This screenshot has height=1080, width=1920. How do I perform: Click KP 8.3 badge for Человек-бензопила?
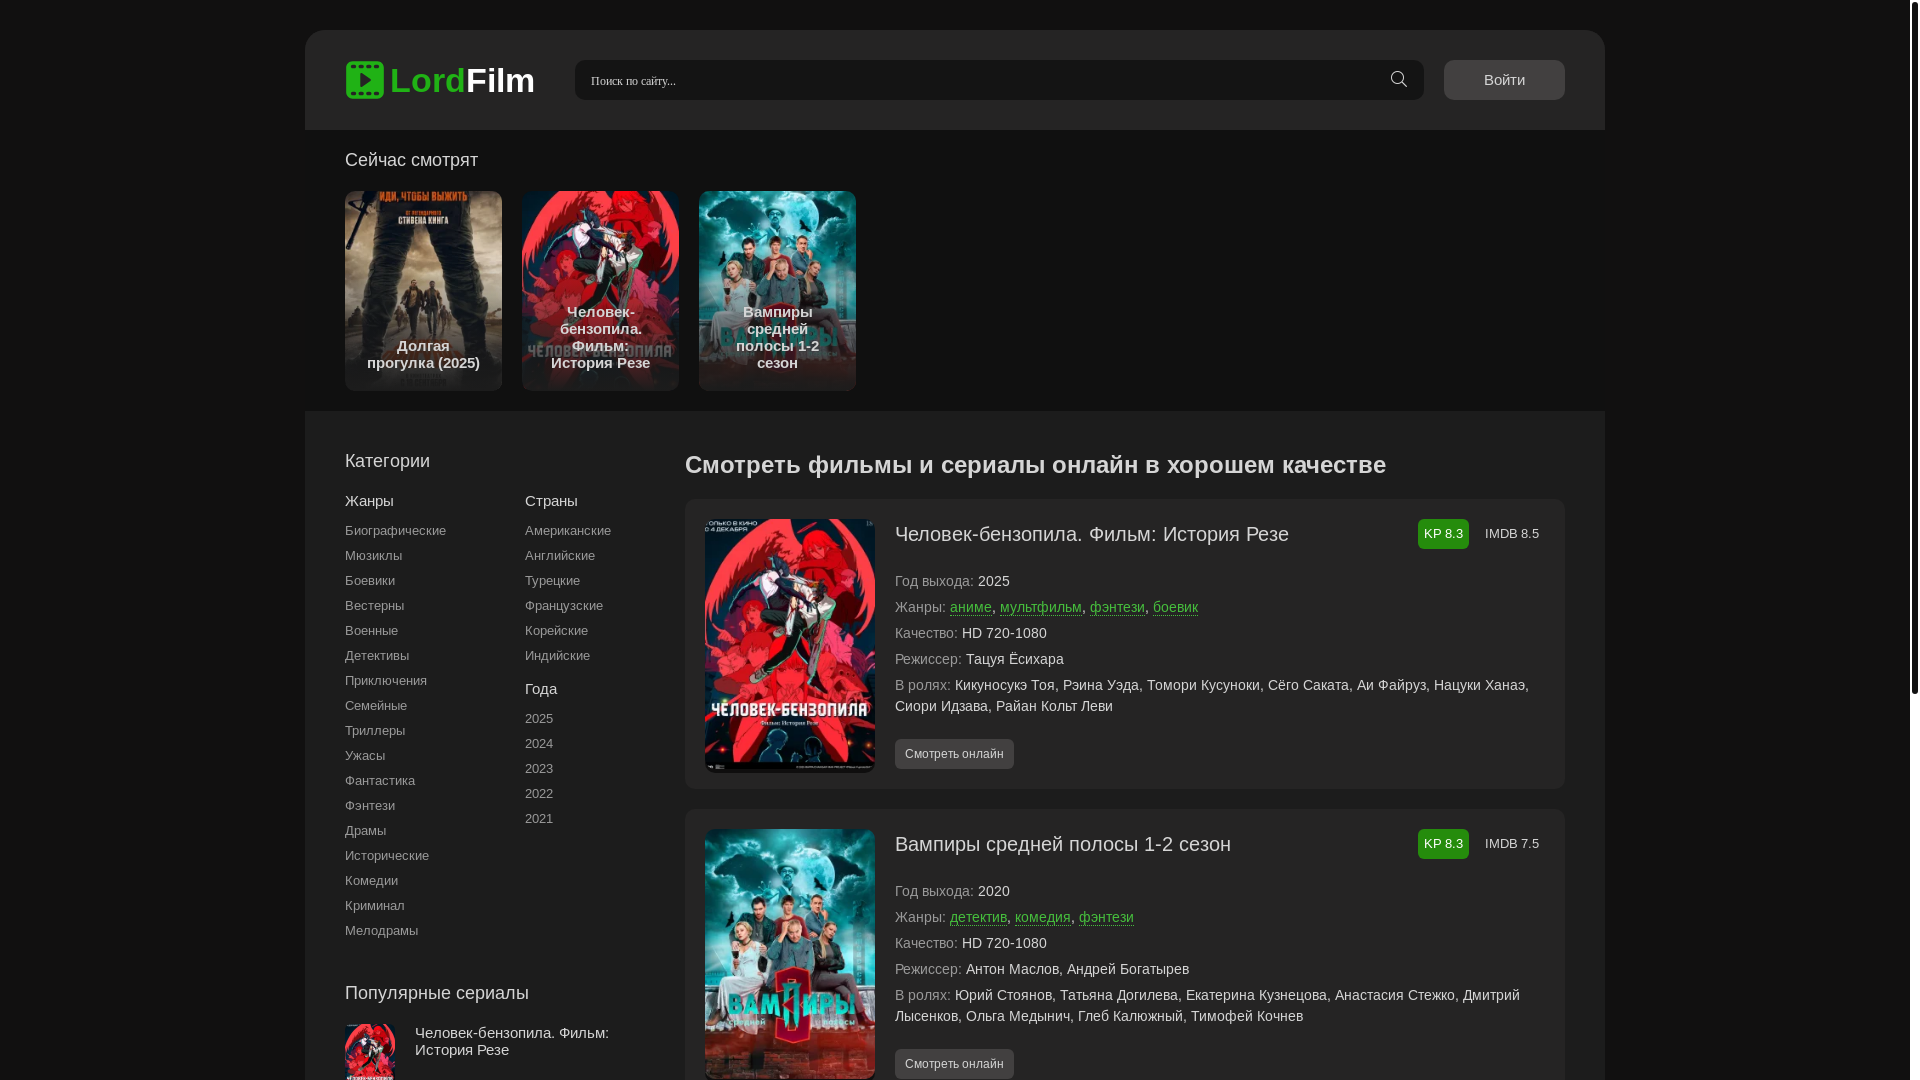point(1443,534)
